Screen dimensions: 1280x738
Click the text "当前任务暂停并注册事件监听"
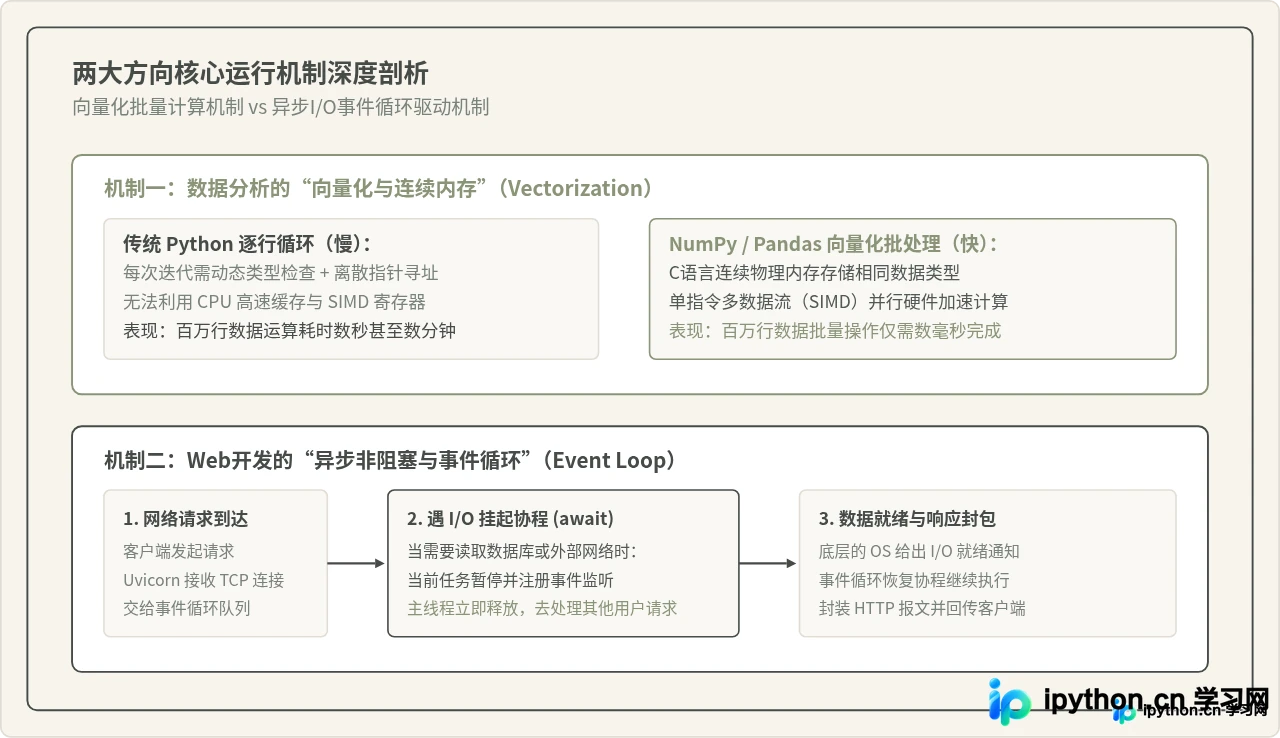(x=510, y=580)
